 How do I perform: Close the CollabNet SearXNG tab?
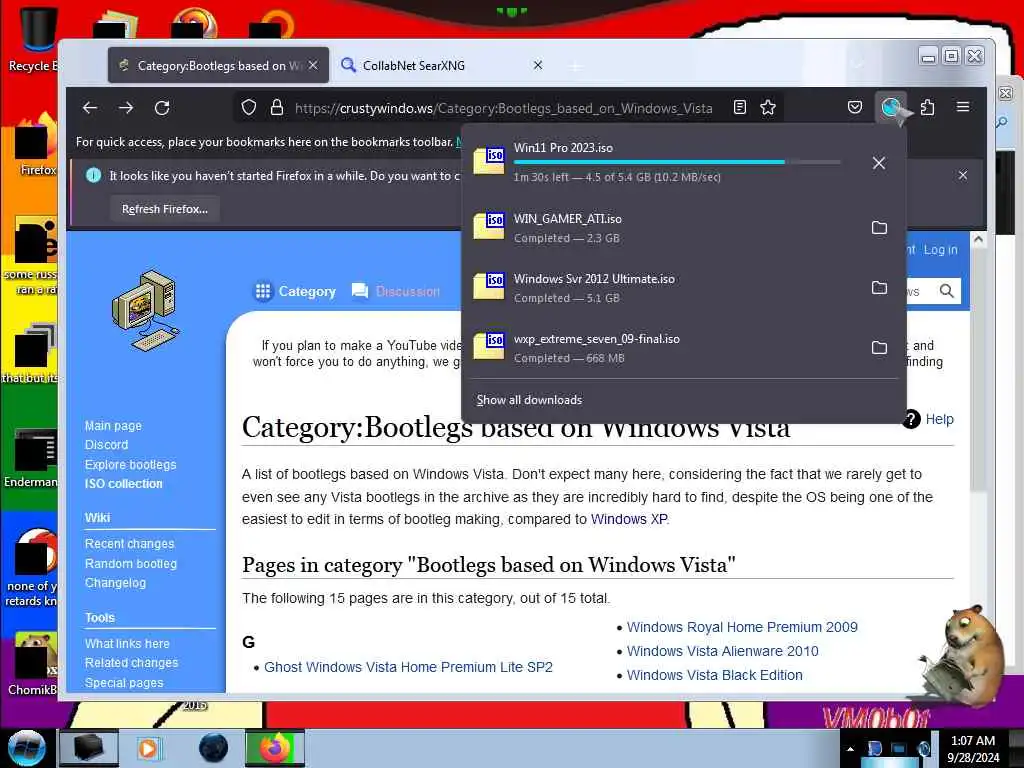click(538, 65)
